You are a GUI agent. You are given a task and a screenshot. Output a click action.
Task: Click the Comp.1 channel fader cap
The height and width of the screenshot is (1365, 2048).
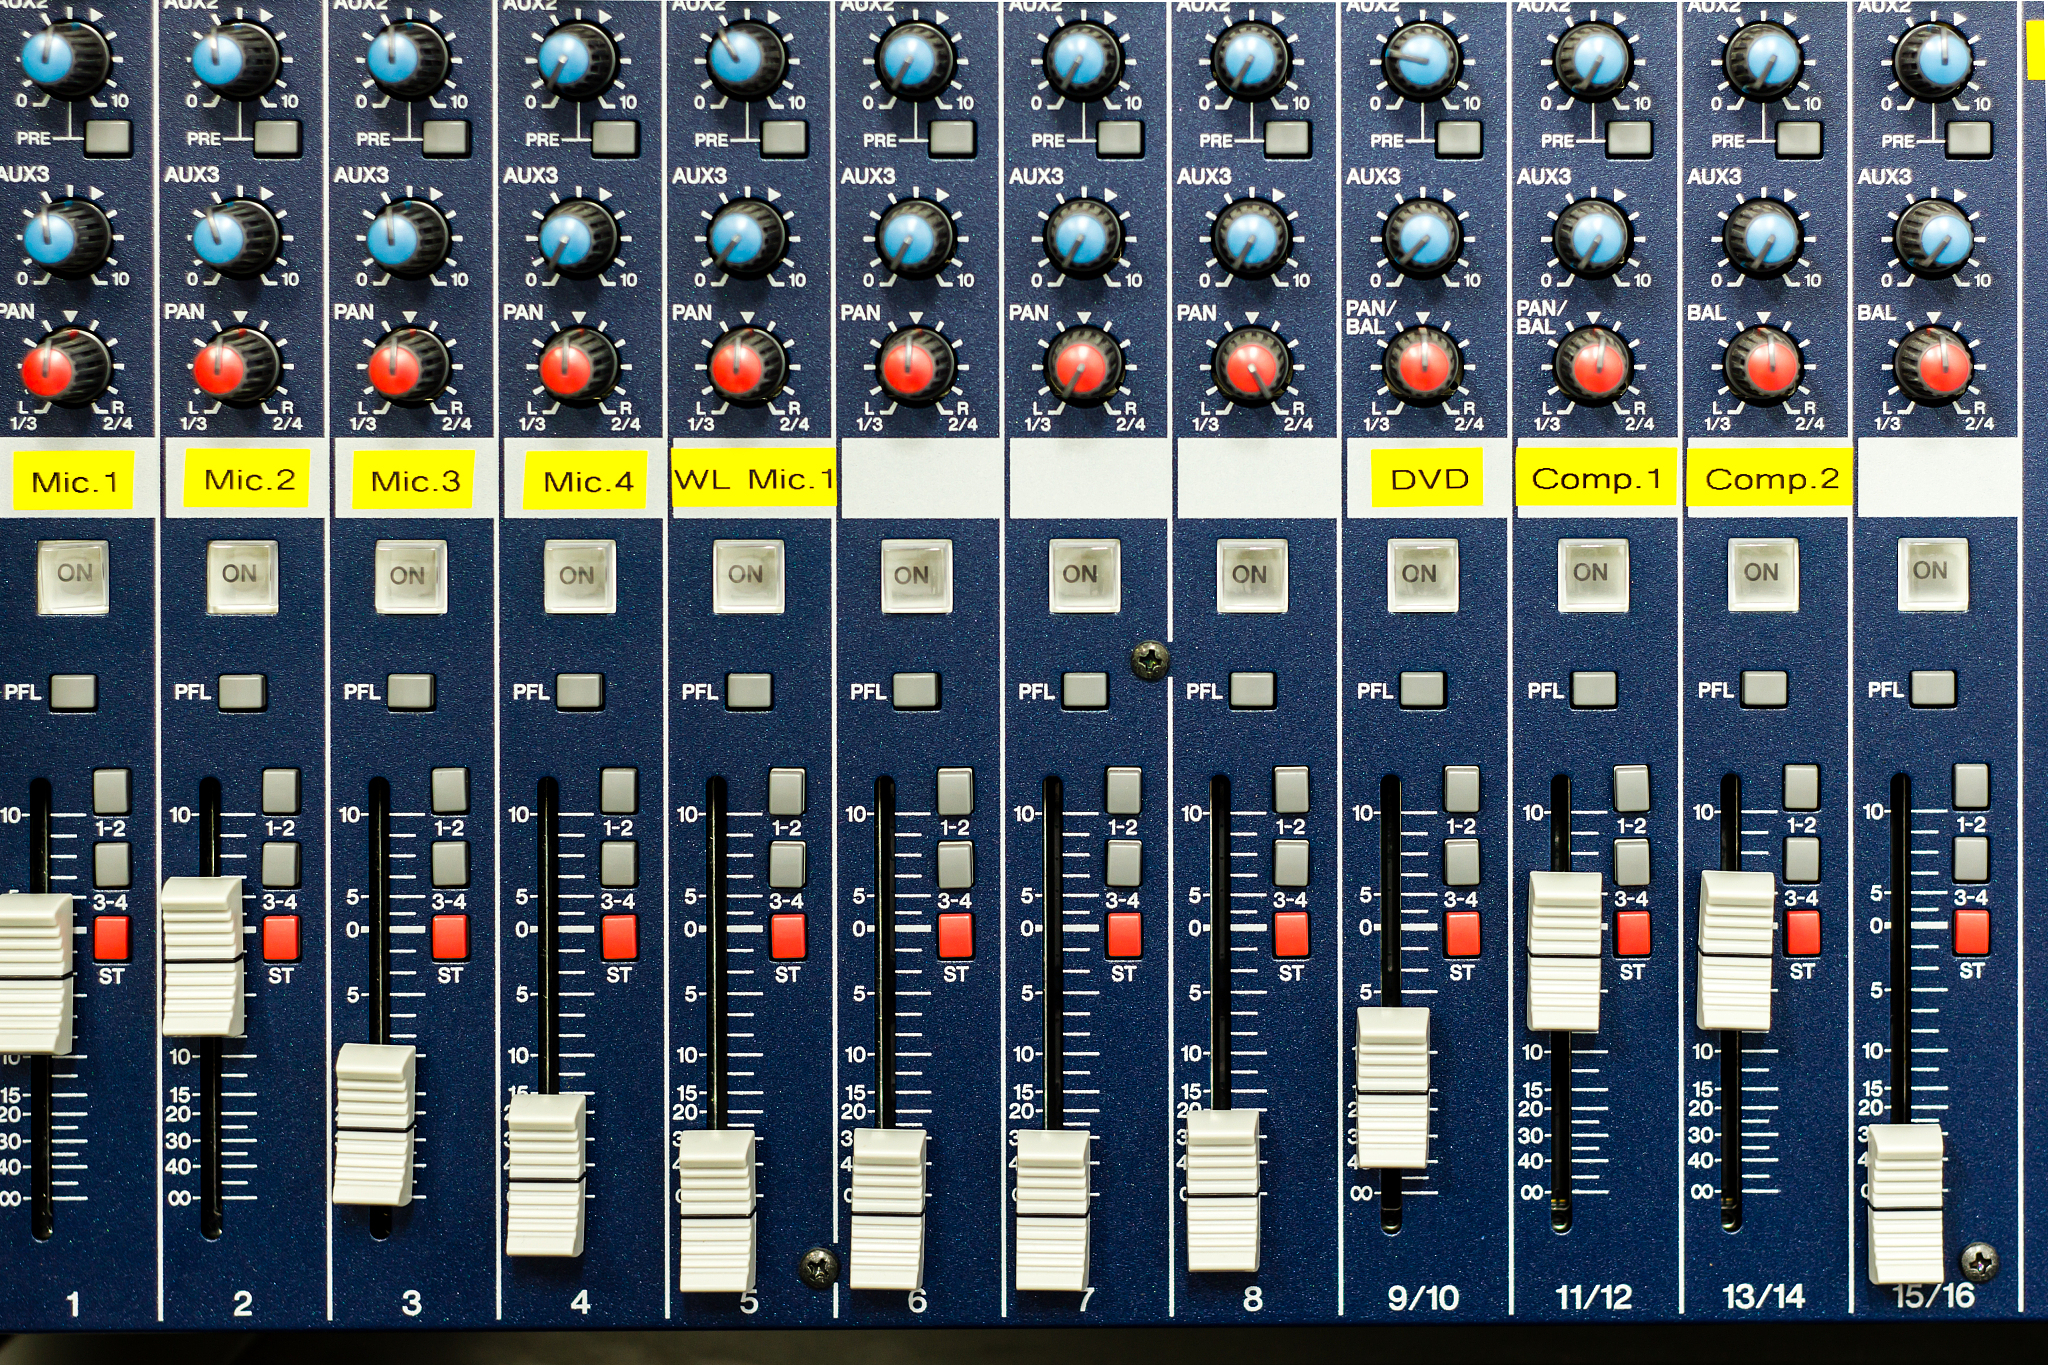pos(1565,951)
